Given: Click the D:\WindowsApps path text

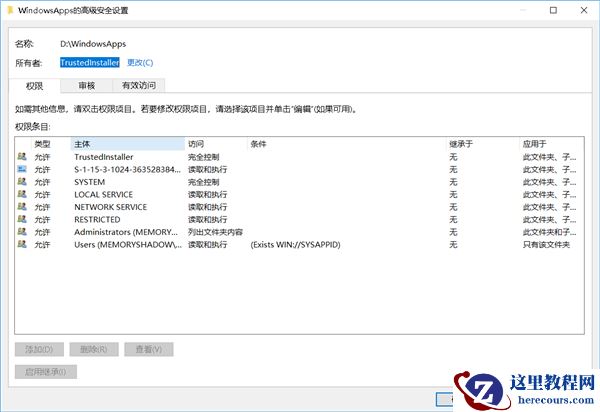Looking at the screenshot, I should coord(93,44).
